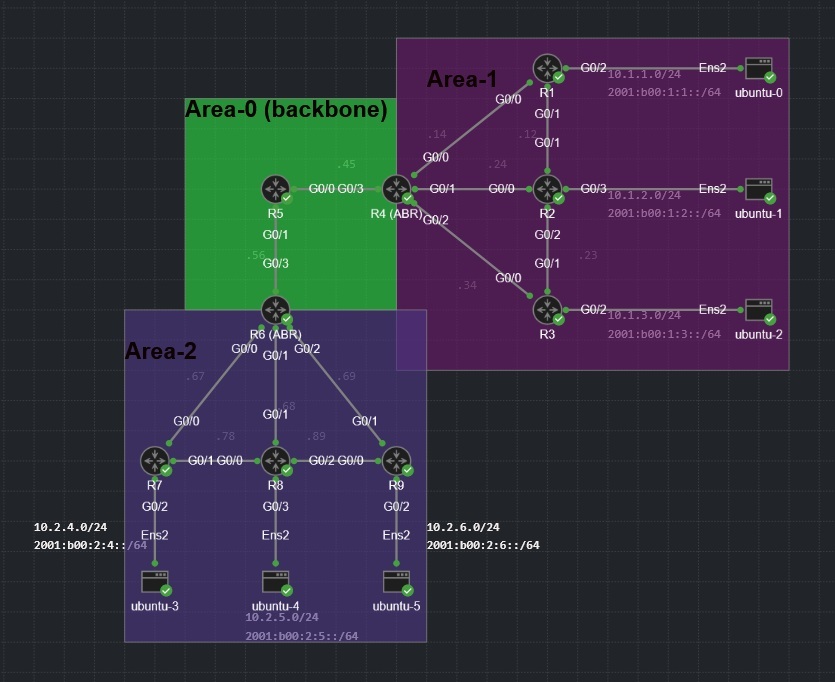The height and width of the screenshot is (682, 835).
Task: Select the Area-2 title label
Action: pyautogui.click(x=161, y=351)
